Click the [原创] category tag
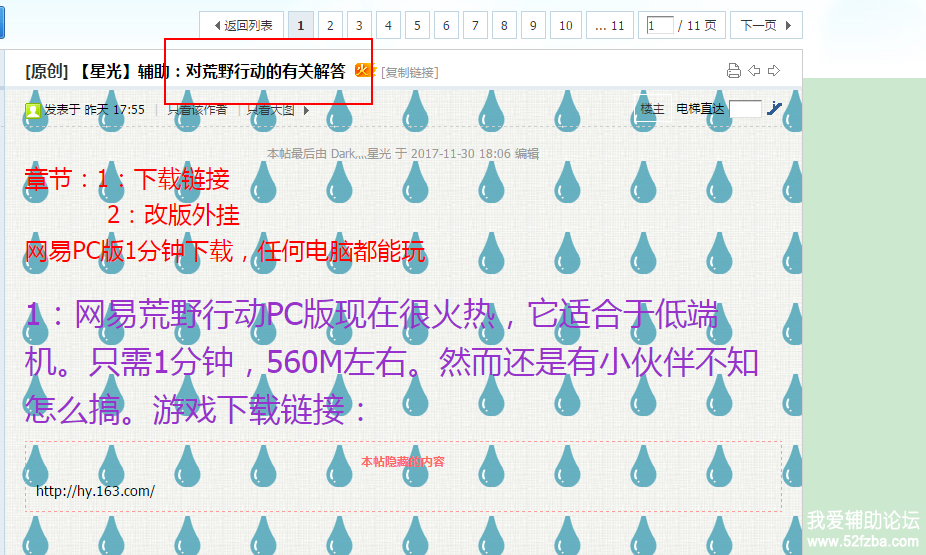 pyautogui.click(x=47, y=71)
